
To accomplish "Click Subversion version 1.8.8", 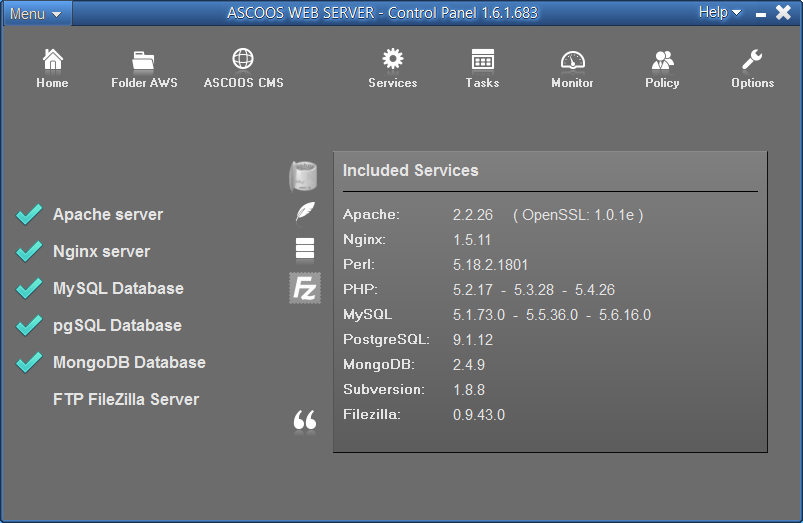I will click(x=469, y=390).
